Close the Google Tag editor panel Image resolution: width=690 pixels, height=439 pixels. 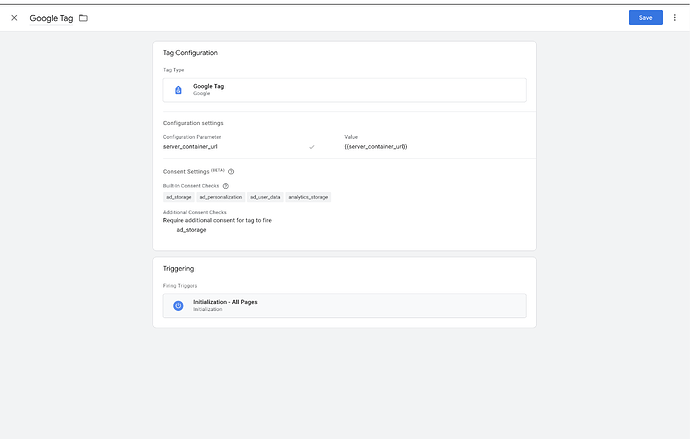tap(14, 18)
